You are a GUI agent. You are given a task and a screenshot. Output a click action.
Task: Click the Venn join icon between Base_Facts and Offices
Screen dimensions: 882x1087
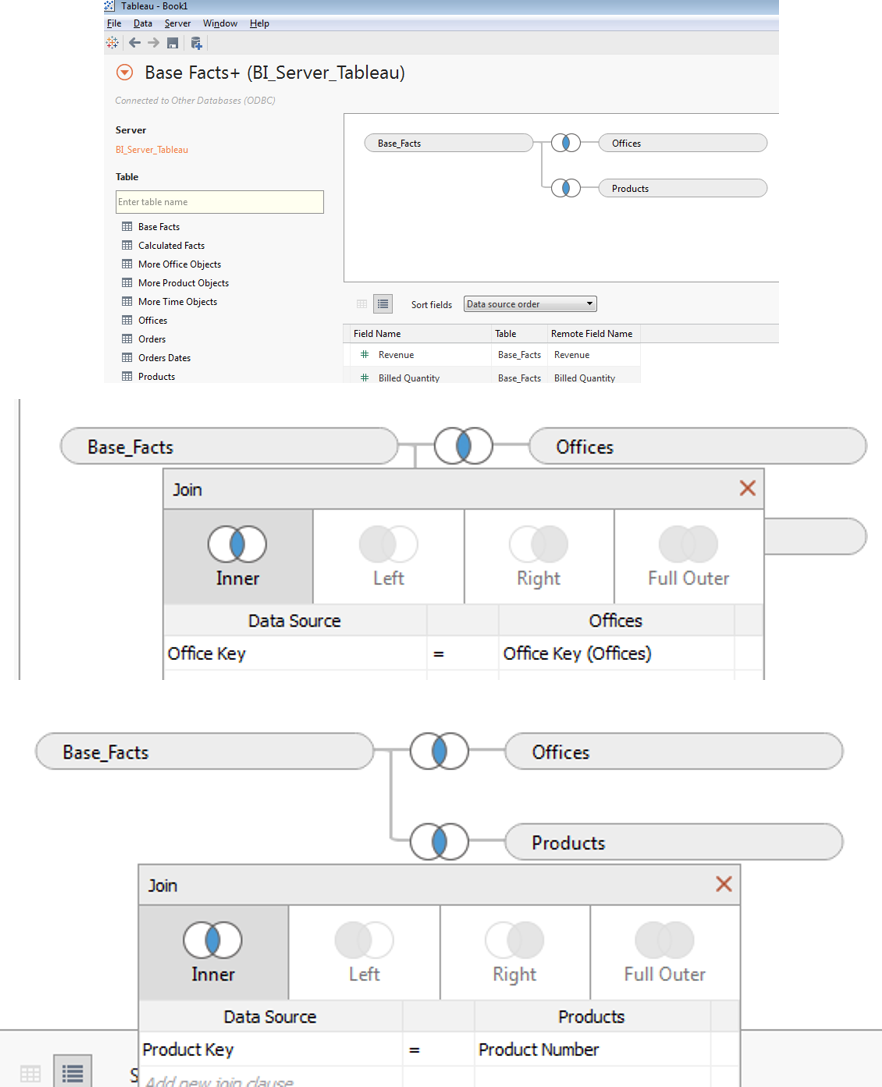[462, 446]
